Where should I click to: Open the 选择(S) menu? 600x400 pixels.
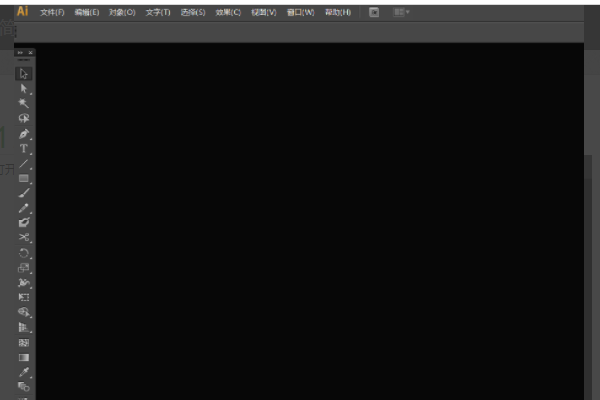coord(193,12)
